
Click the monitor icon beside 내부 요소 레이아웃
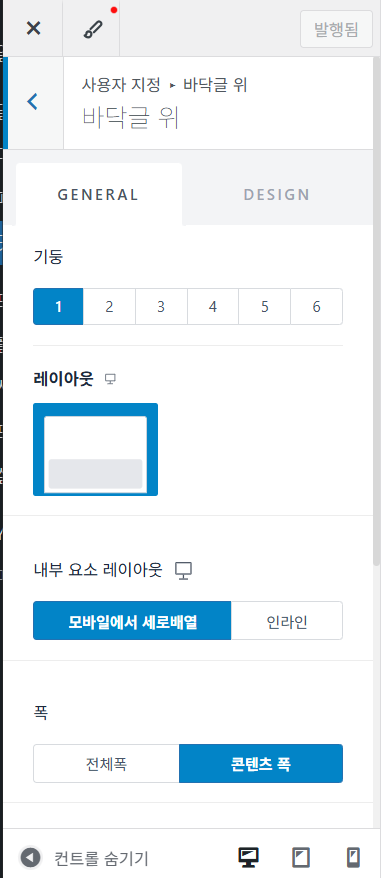[x=183, y=571]
